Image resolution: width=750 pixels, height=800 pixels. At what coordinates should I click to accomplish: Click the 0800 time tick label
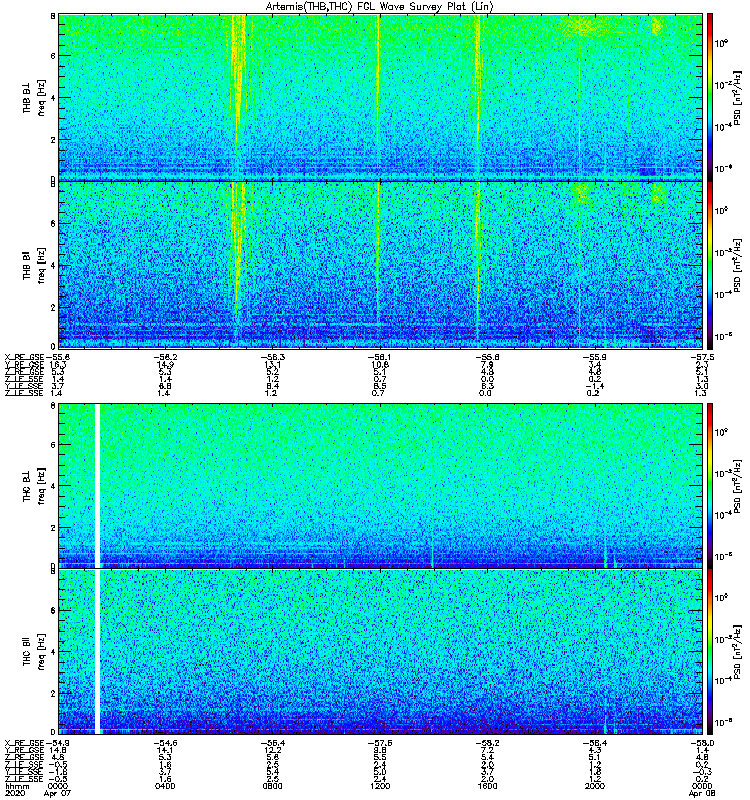(272, 786)
